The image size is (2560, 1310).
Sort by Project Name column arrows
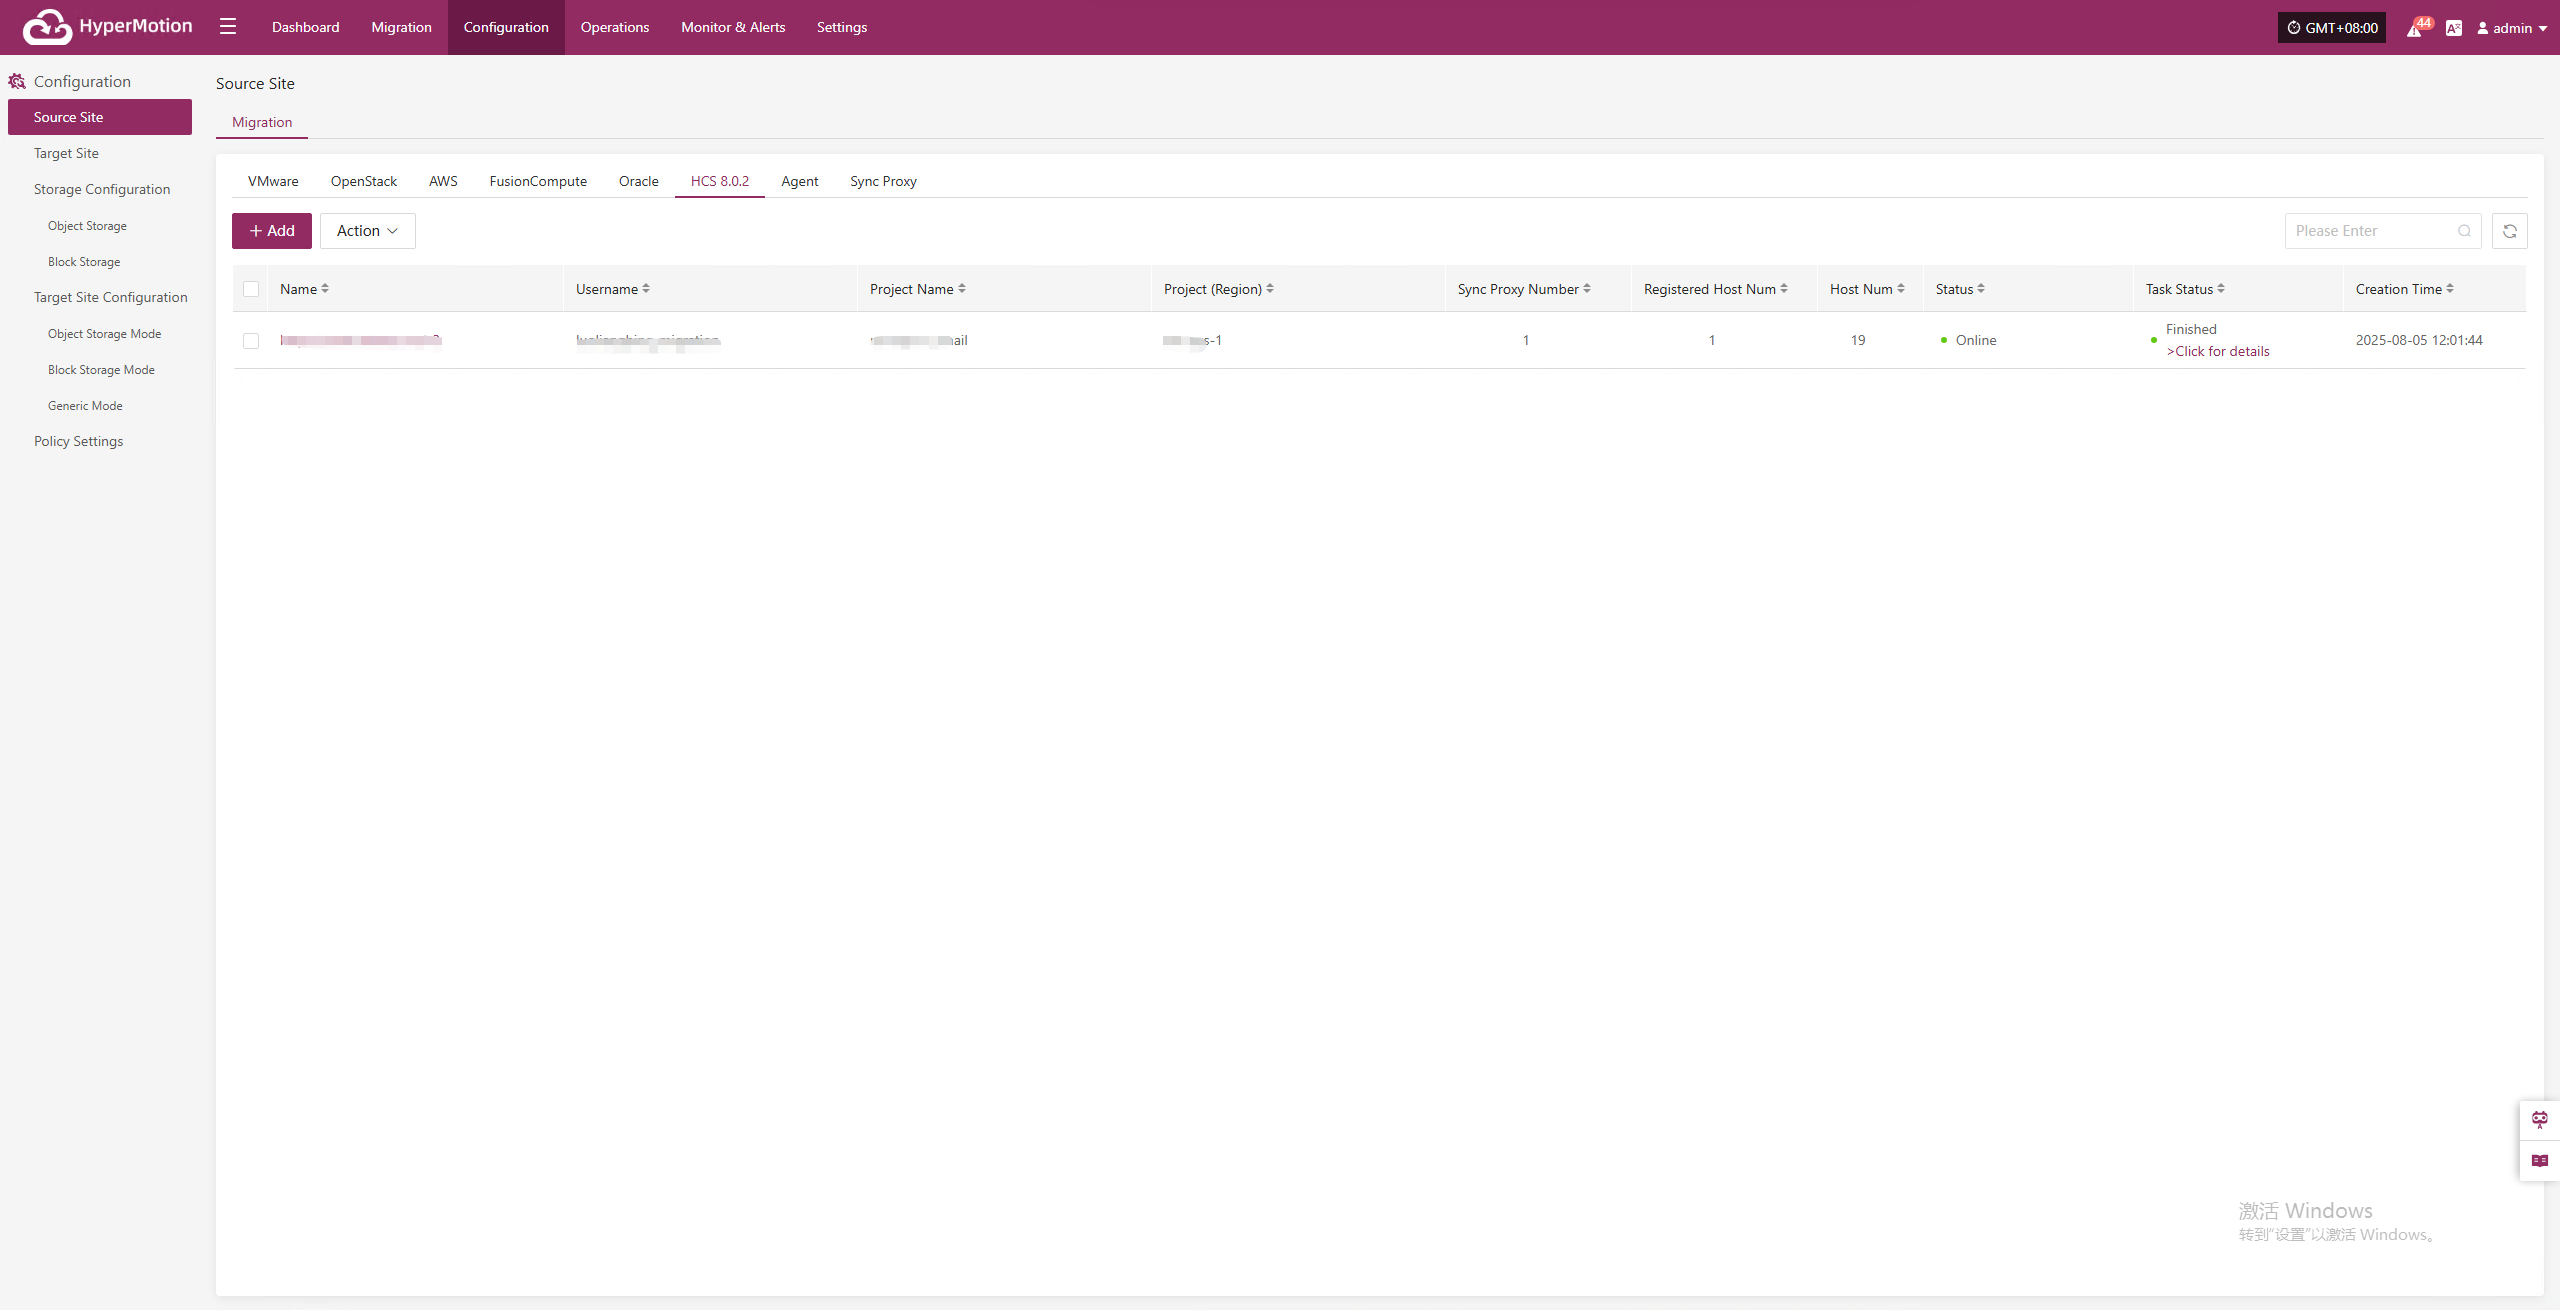(x=962, y=289)
